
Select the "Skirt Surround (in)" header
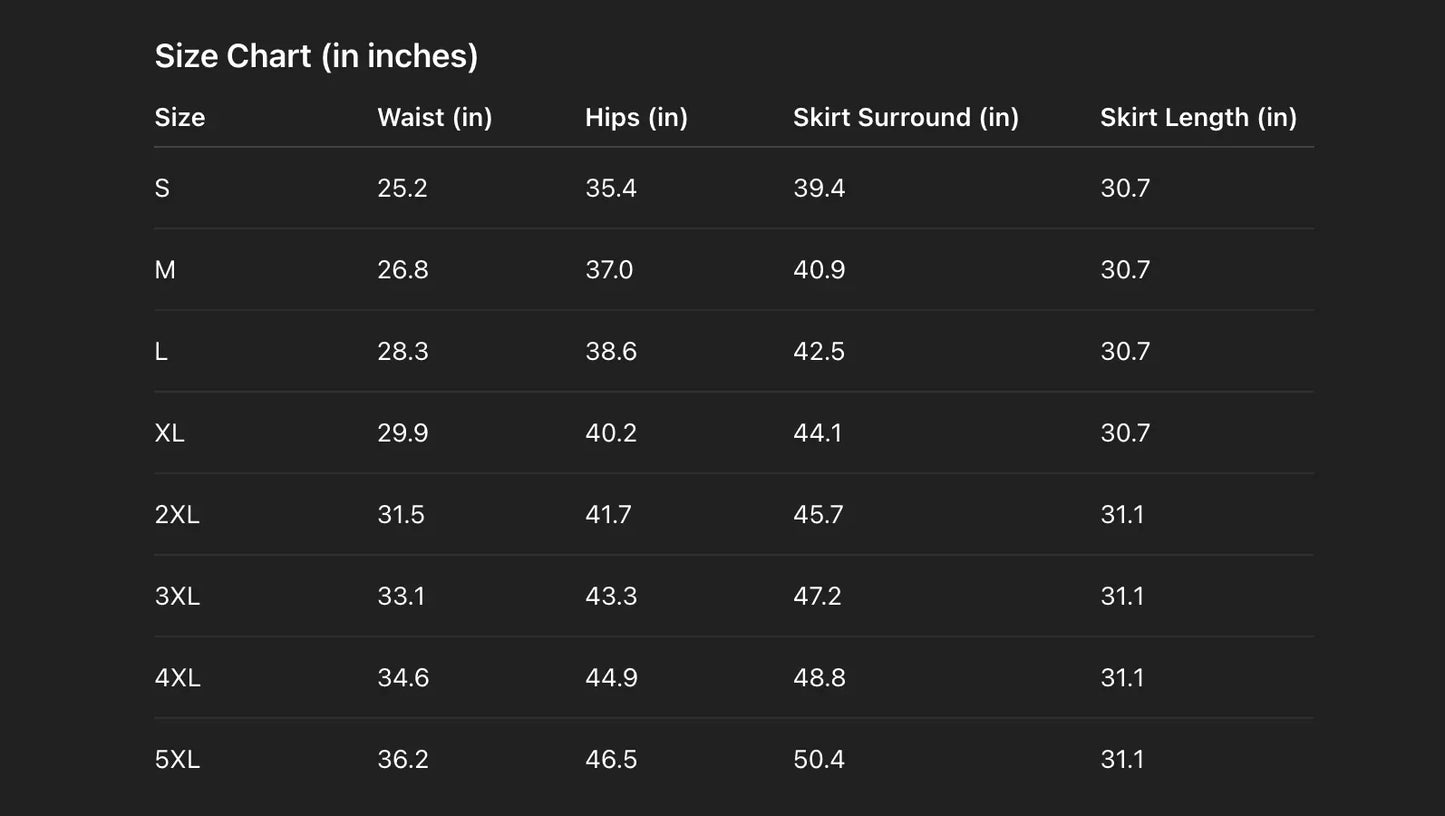906,117
